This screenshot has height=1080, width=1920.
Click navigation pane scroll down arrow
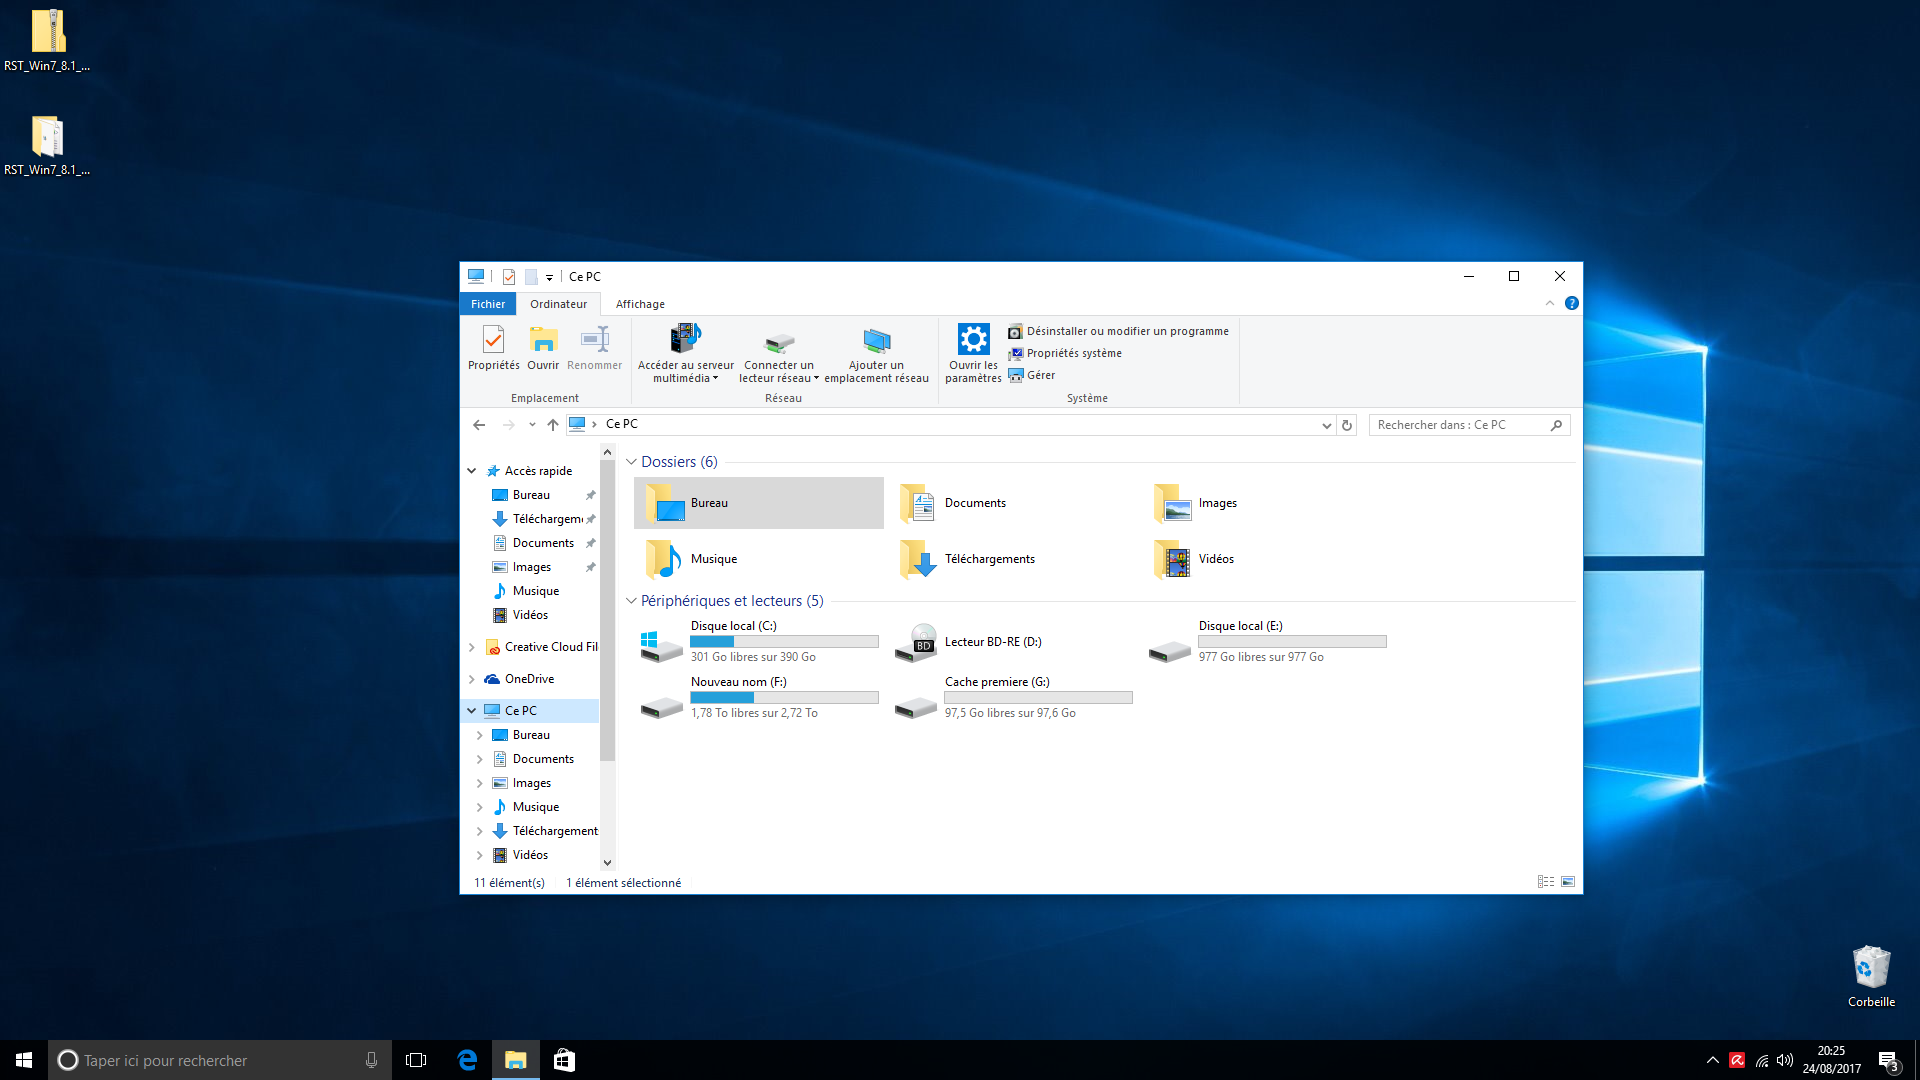pos(607,862)
